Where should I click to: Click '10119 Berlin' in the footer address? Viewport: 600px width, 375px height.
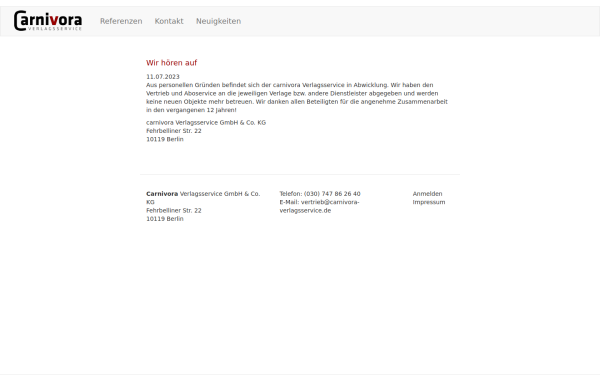click(x=165, y=219)
